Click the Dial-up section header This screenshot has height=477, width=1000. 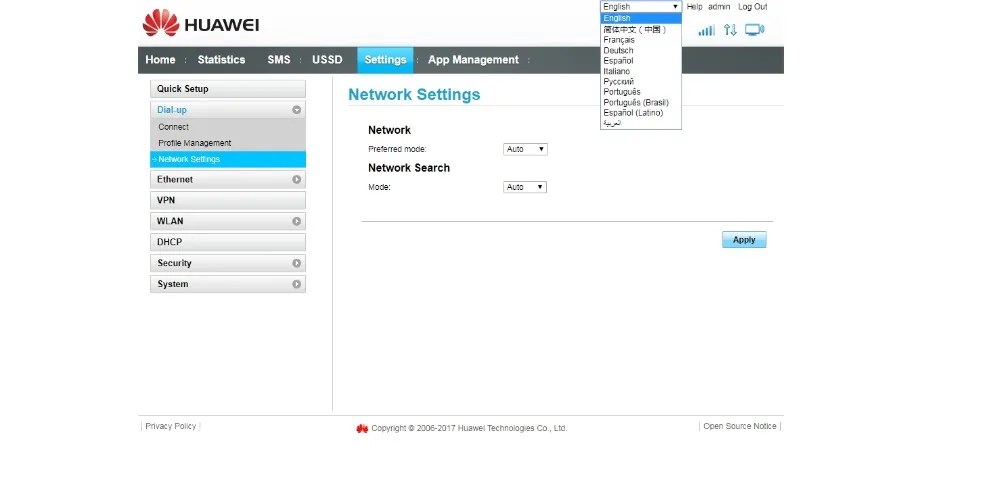228,110
